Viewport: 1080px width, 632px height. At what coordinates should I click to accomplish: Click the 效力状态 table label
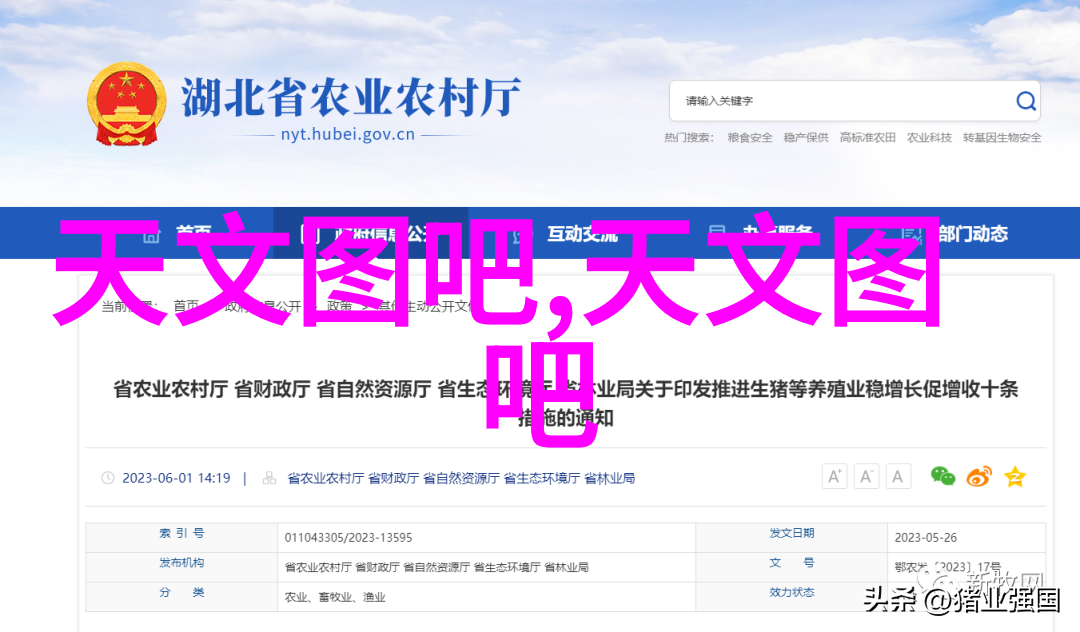click(791, 592)
